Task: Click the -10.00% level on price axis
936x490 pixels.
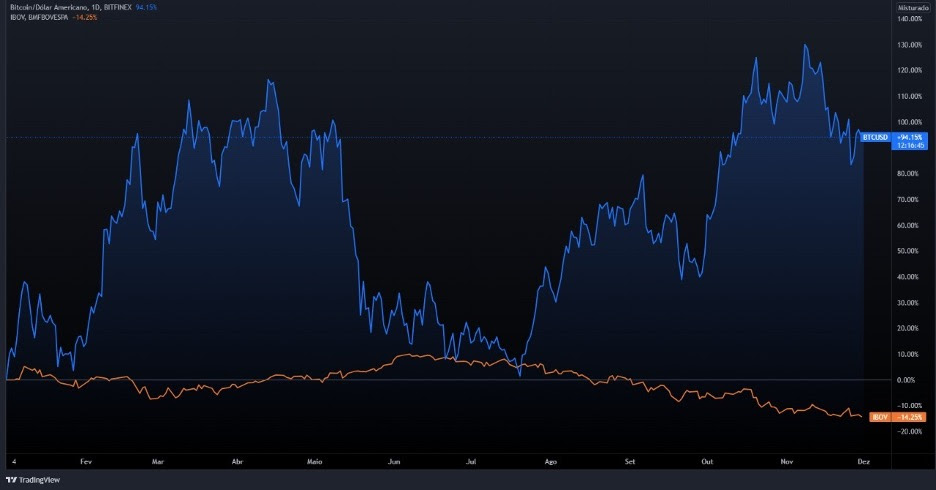Action: point(910,406)
